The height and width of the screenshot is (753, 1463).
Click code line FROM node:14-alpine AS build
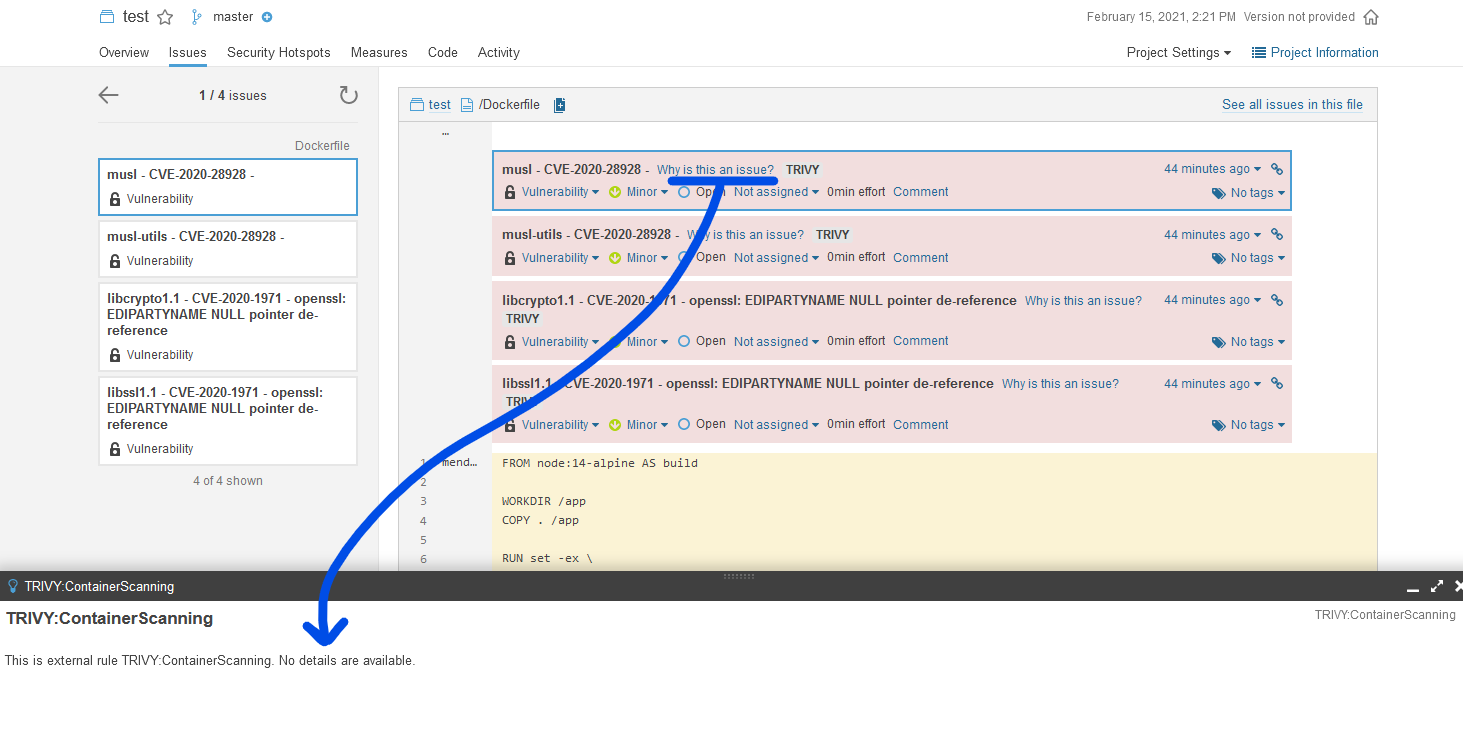600,463
